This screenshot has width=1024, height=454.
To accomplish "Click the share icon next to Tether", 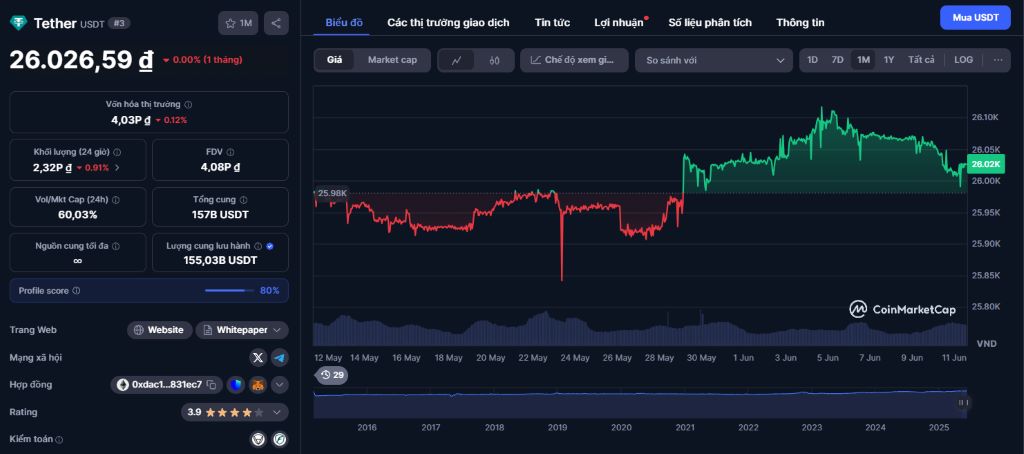I will 277,22.
